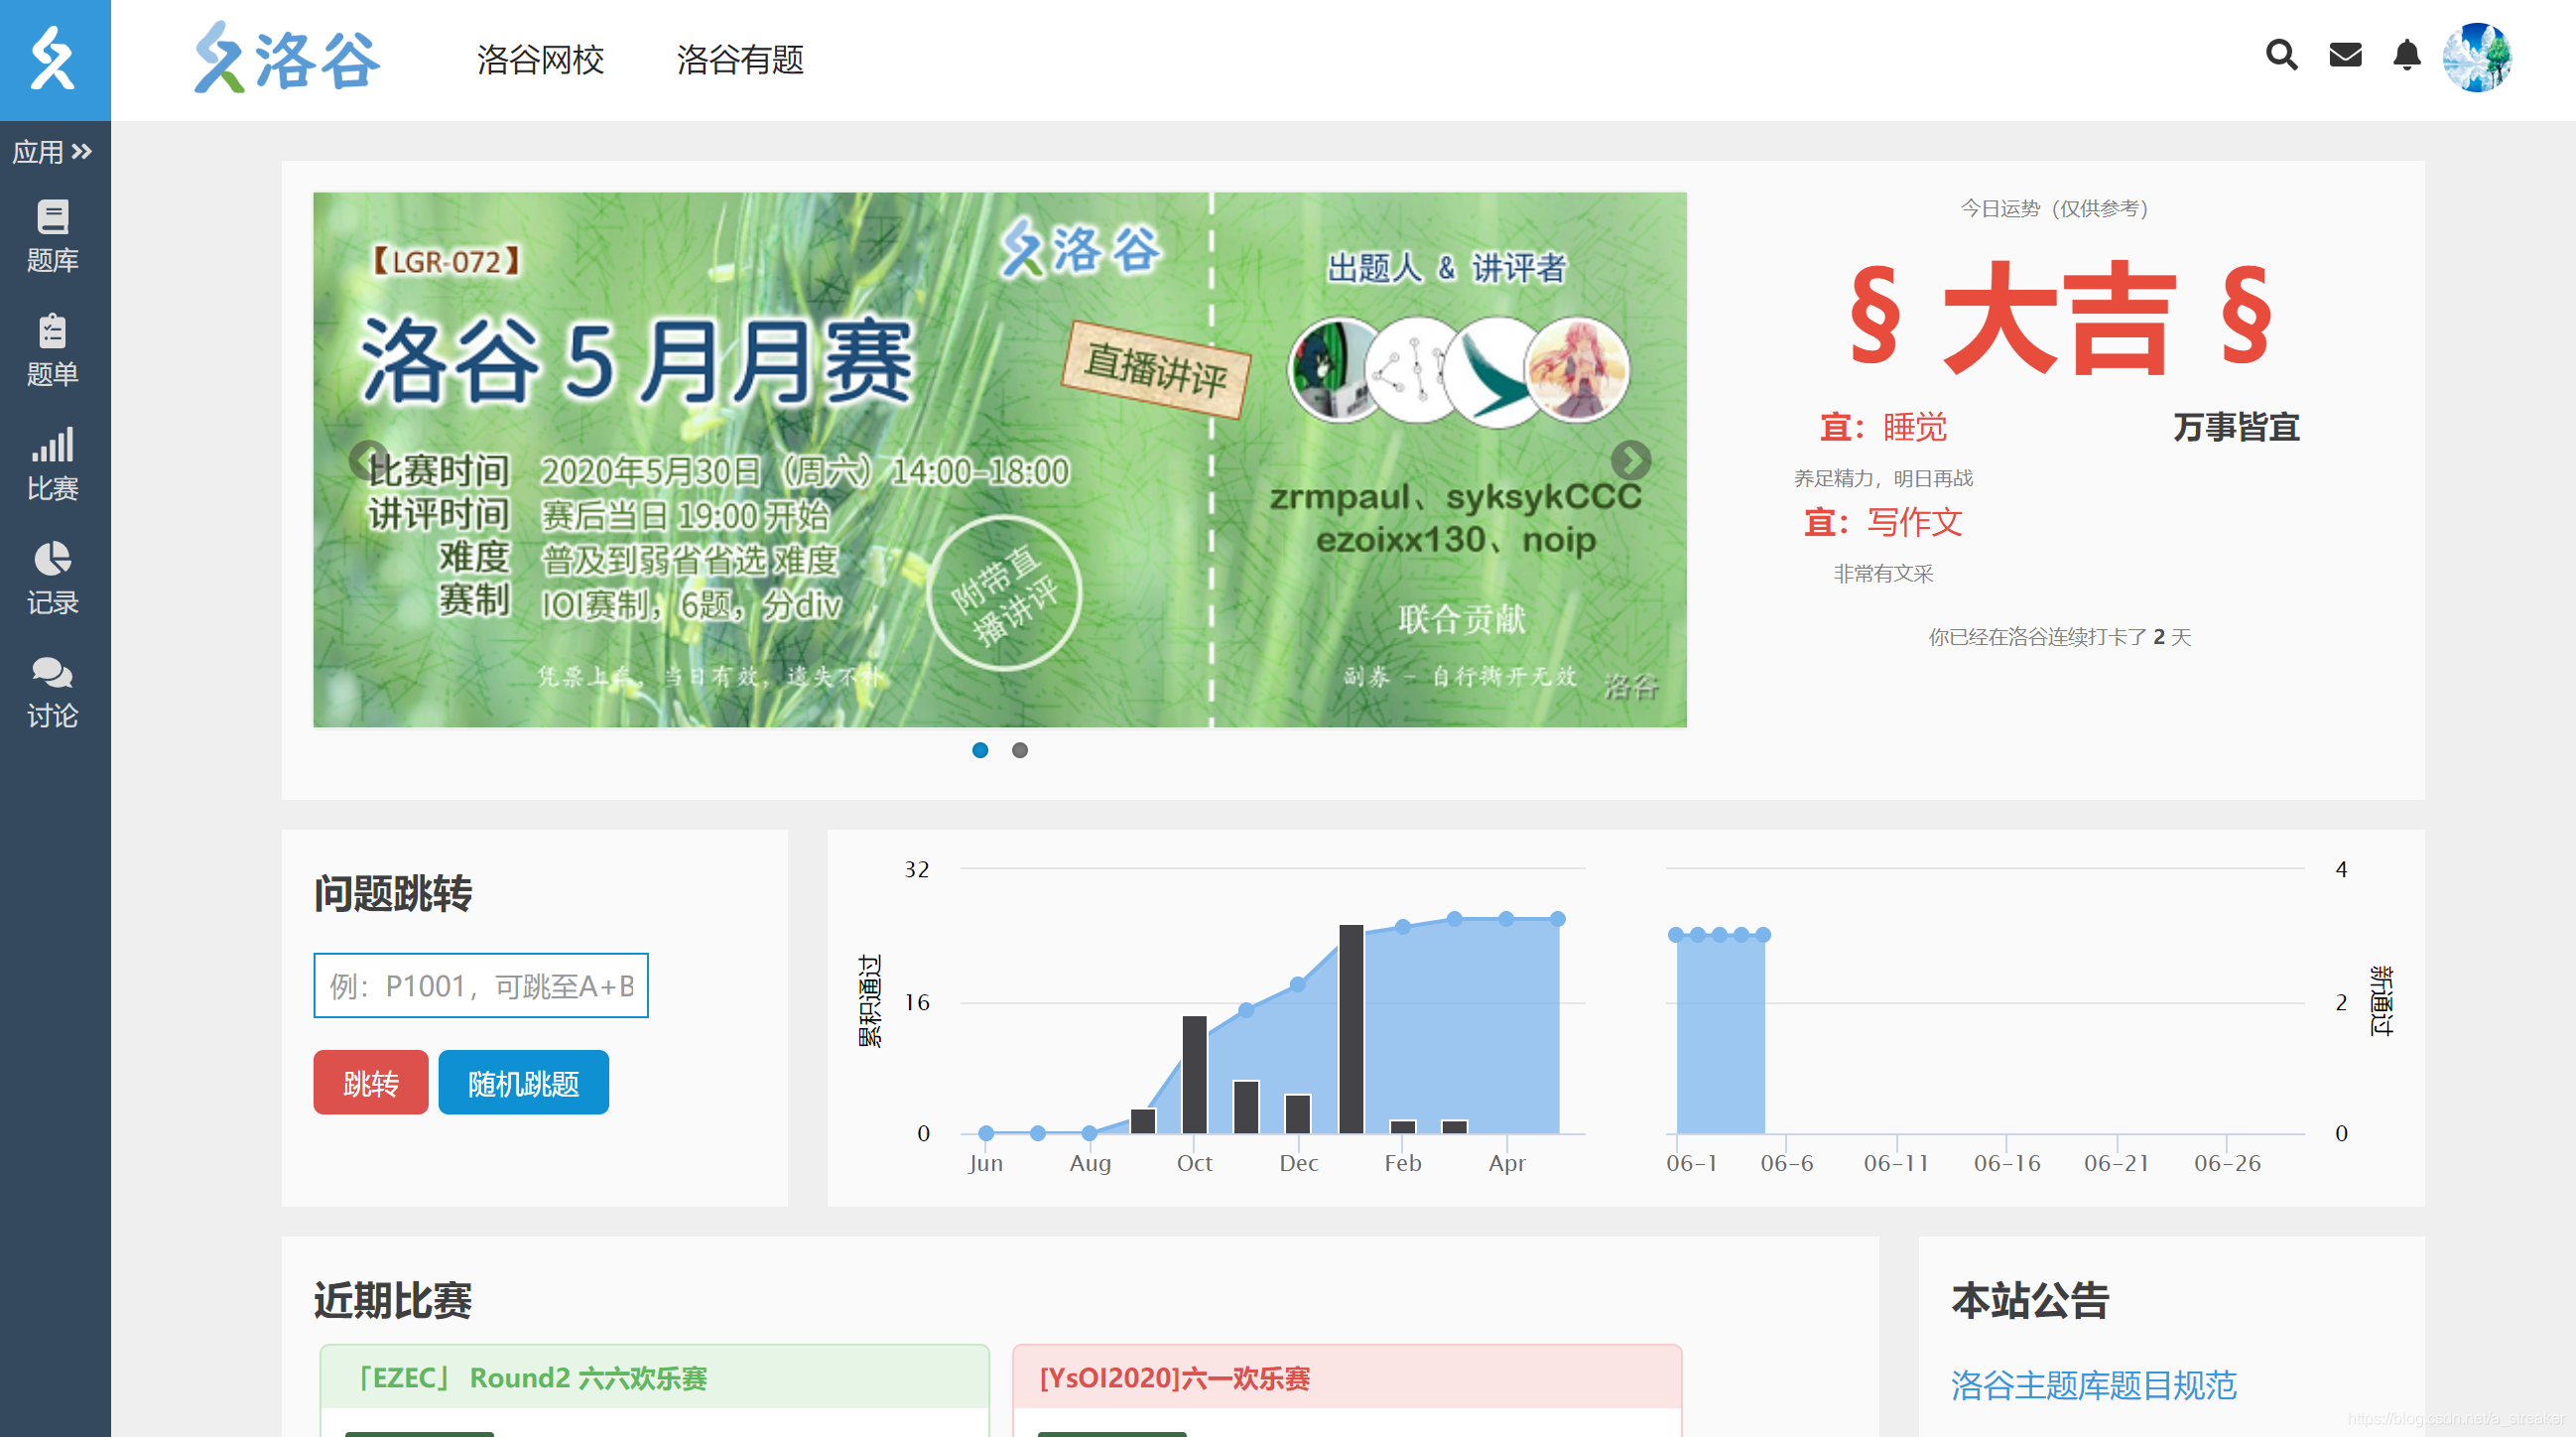The width and height of the screenshot is (2576, 1437).
Task: Go to 比赛 contests in sidebar
Action: pyautogui.click(x=52, y=465)
